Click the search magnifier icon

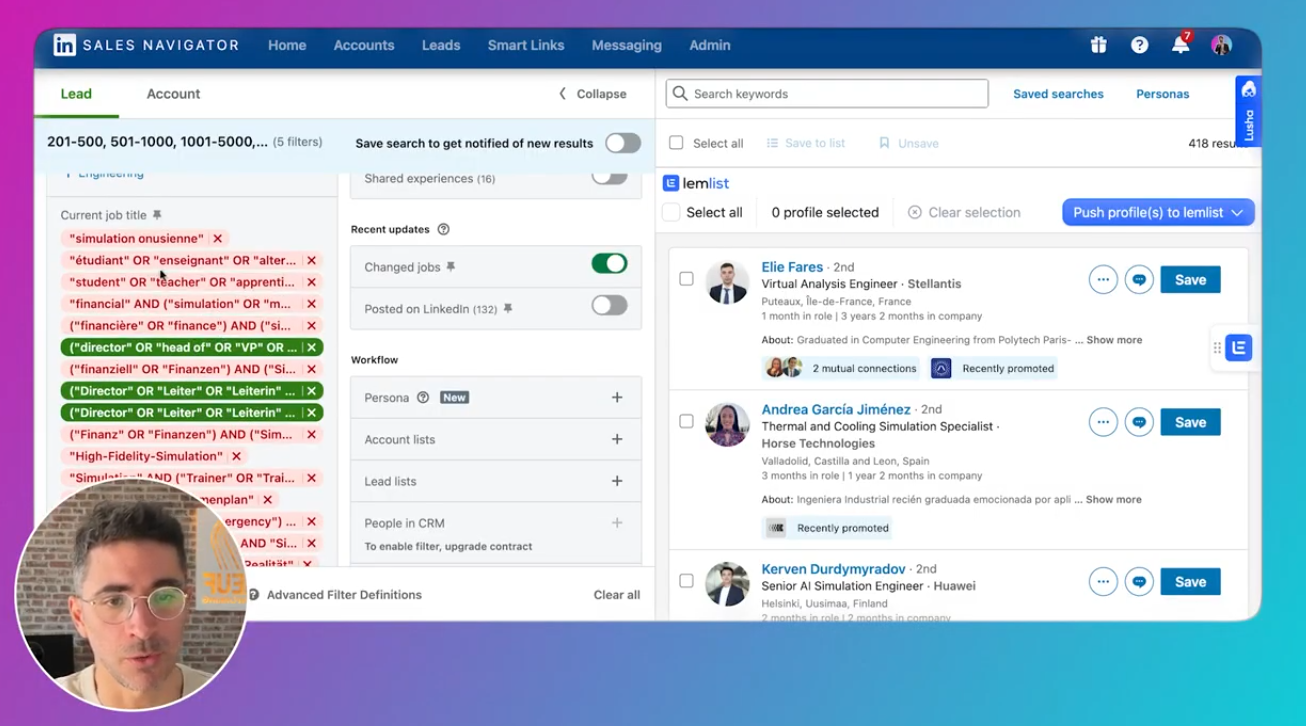681,94
